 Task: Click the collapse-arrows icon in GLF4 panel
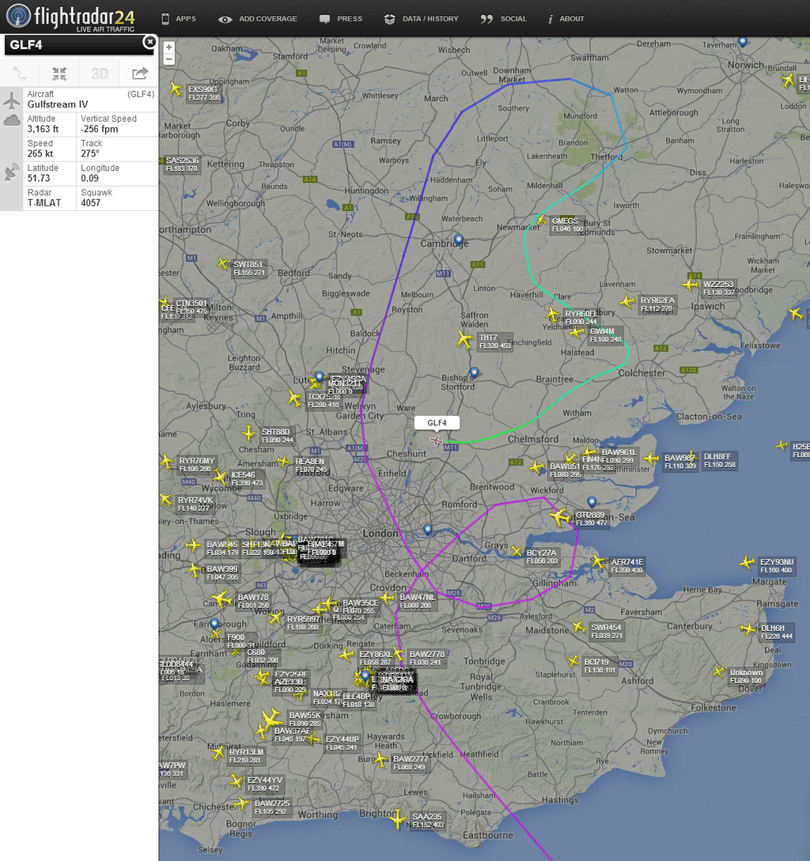(59, 73)
